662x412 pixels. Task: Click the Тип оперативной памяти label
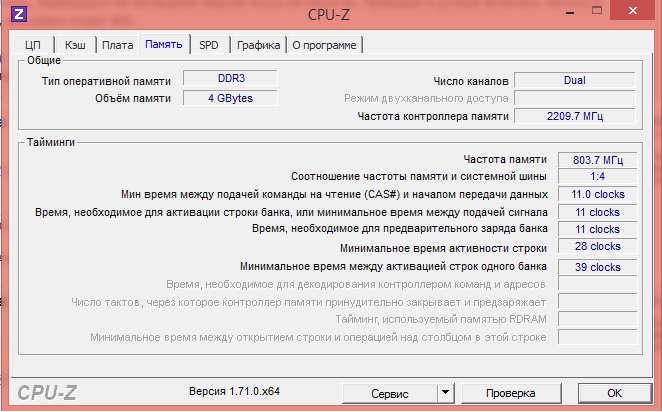tap(106, 81)
